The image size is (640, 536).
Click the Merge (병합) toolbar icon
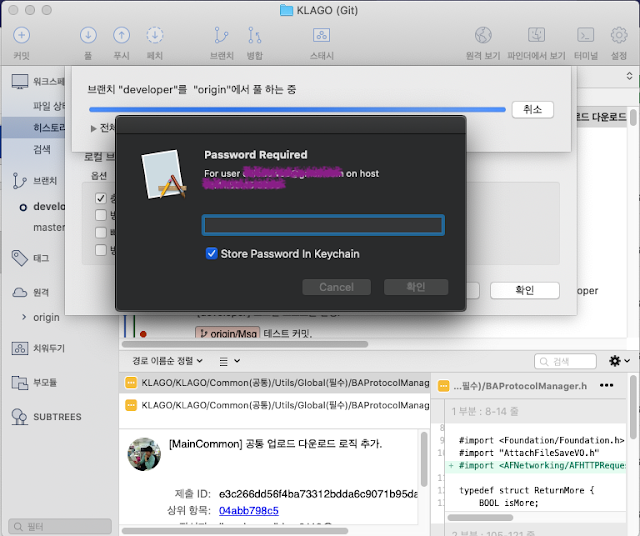coord(255,35)
